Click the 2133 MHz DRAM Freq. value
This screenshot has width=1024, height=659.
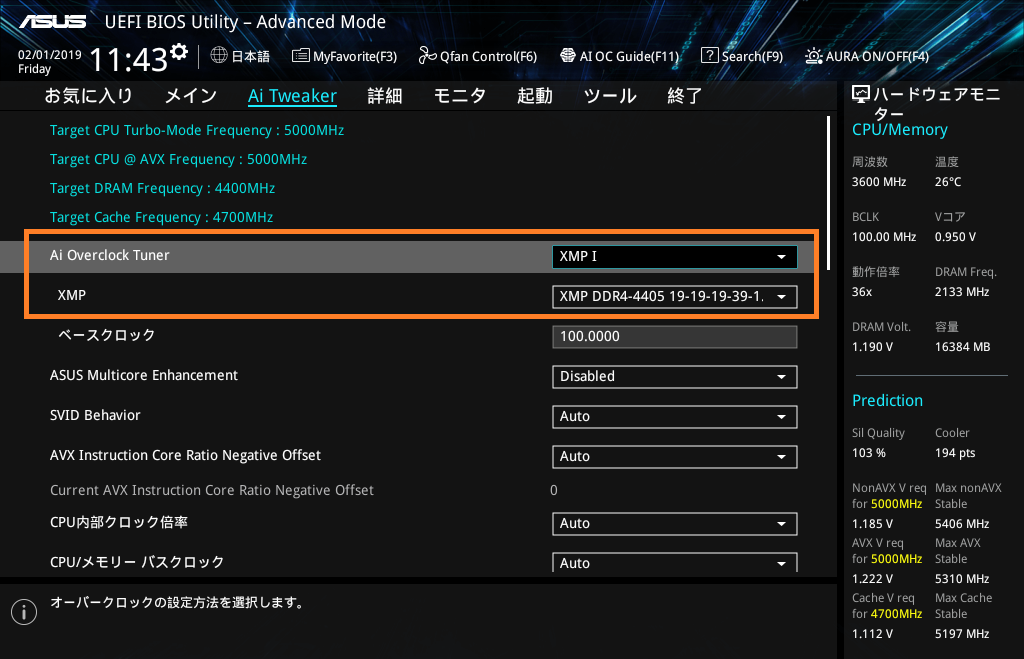click(962, 291)
